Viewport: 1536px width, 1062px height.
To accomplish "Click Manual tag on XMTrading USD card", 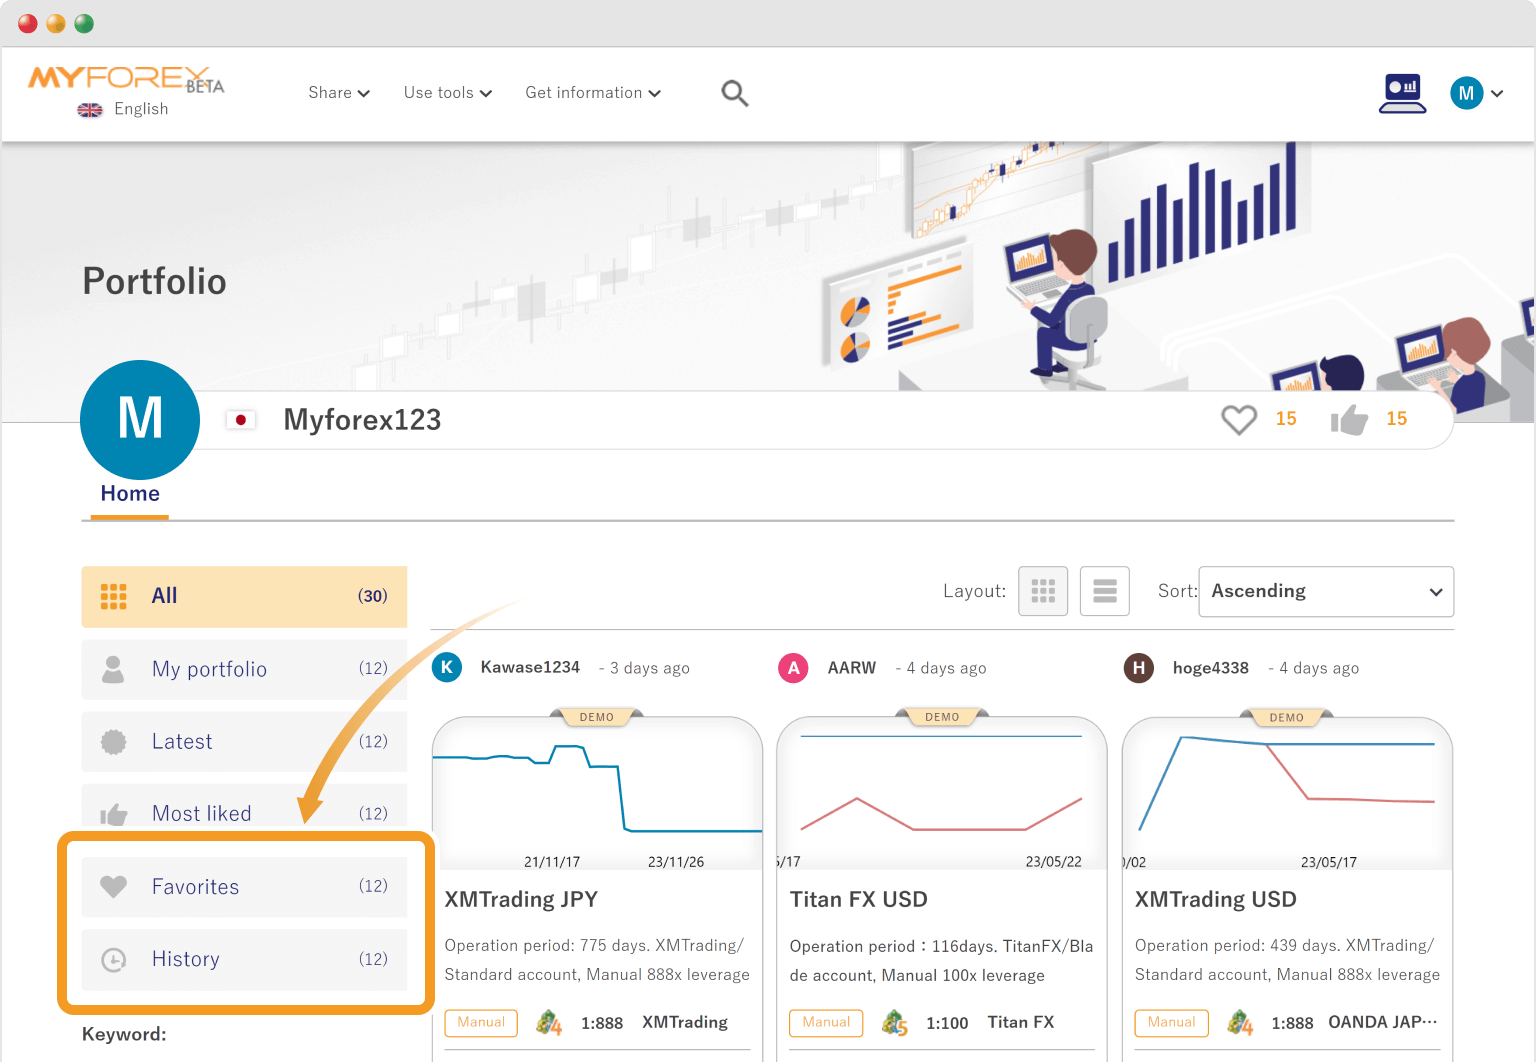I will (1171, 1023).
